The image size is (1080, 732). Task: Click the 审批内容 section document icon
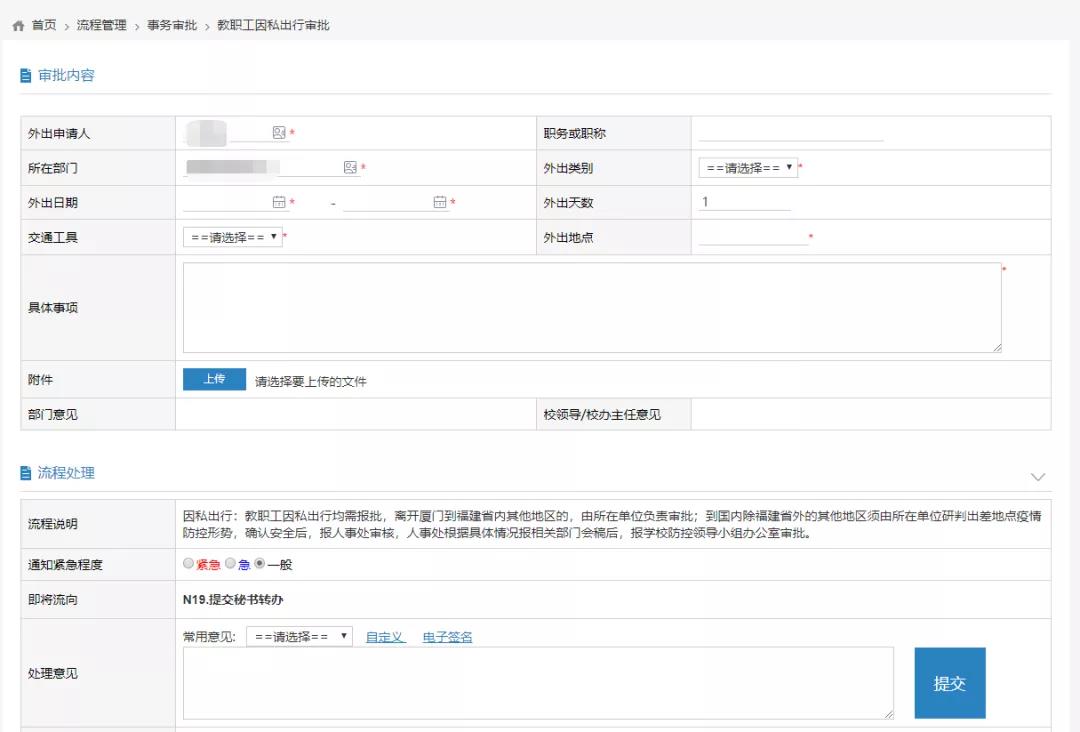point(26,76)
